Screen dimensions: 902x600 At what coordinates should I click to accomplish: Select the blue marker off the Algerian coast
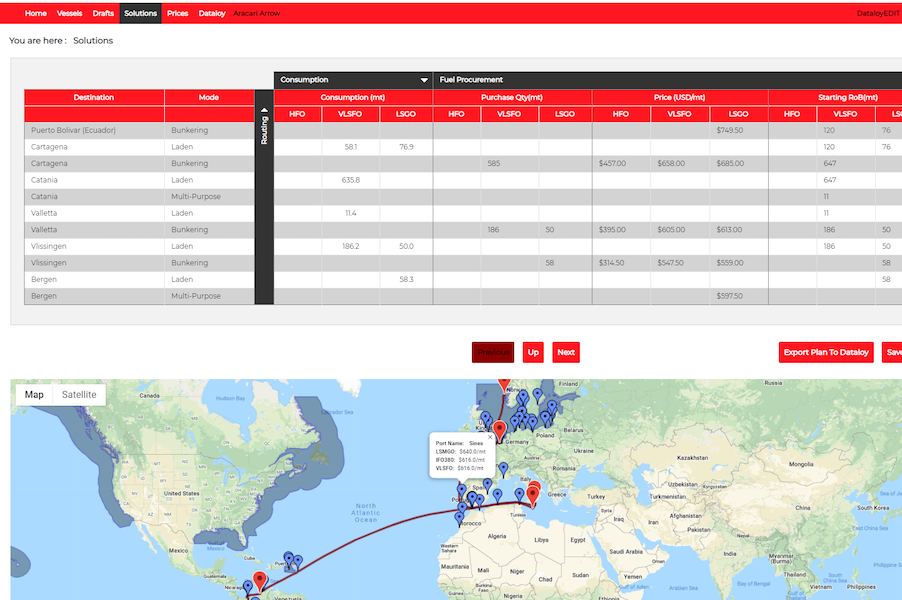click(x=498, y=495)
